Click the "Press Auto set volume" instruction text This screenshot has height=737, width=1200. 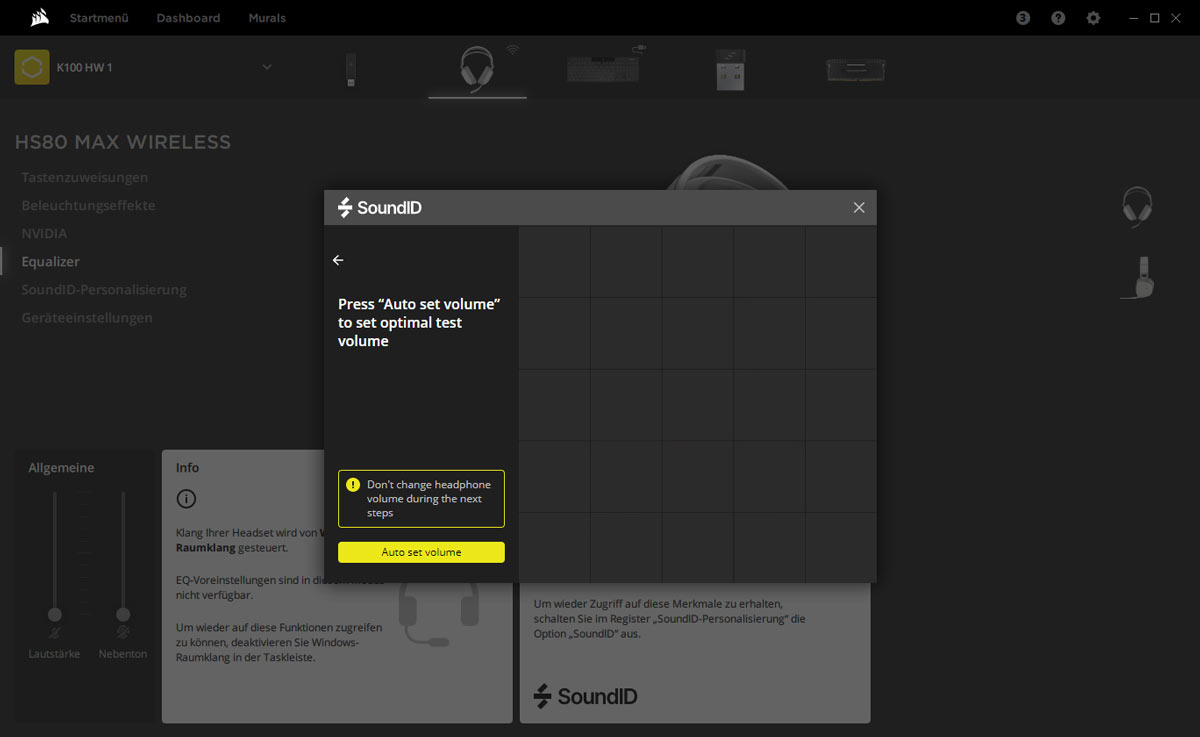click(419, 322)
